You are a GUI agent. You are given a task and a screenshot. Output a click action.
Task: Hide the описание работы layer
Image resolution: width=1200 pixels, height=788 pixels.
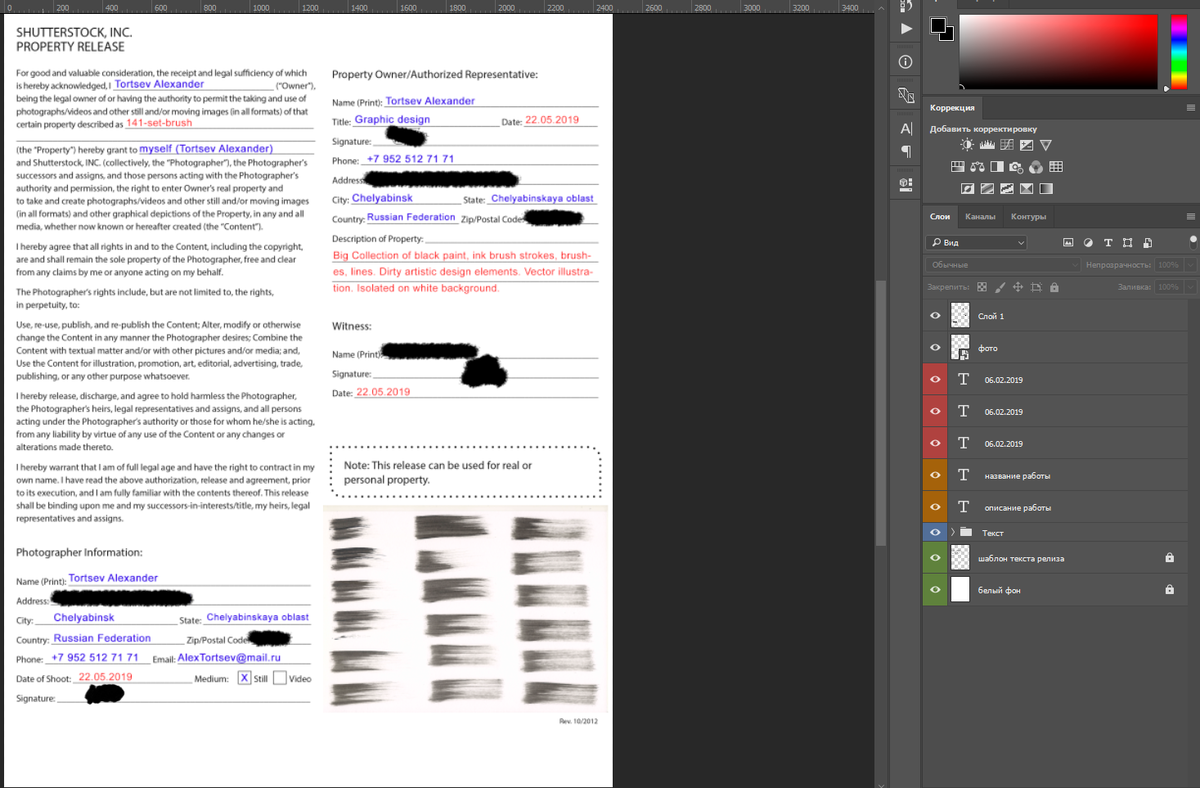click(x=935, y=507)
